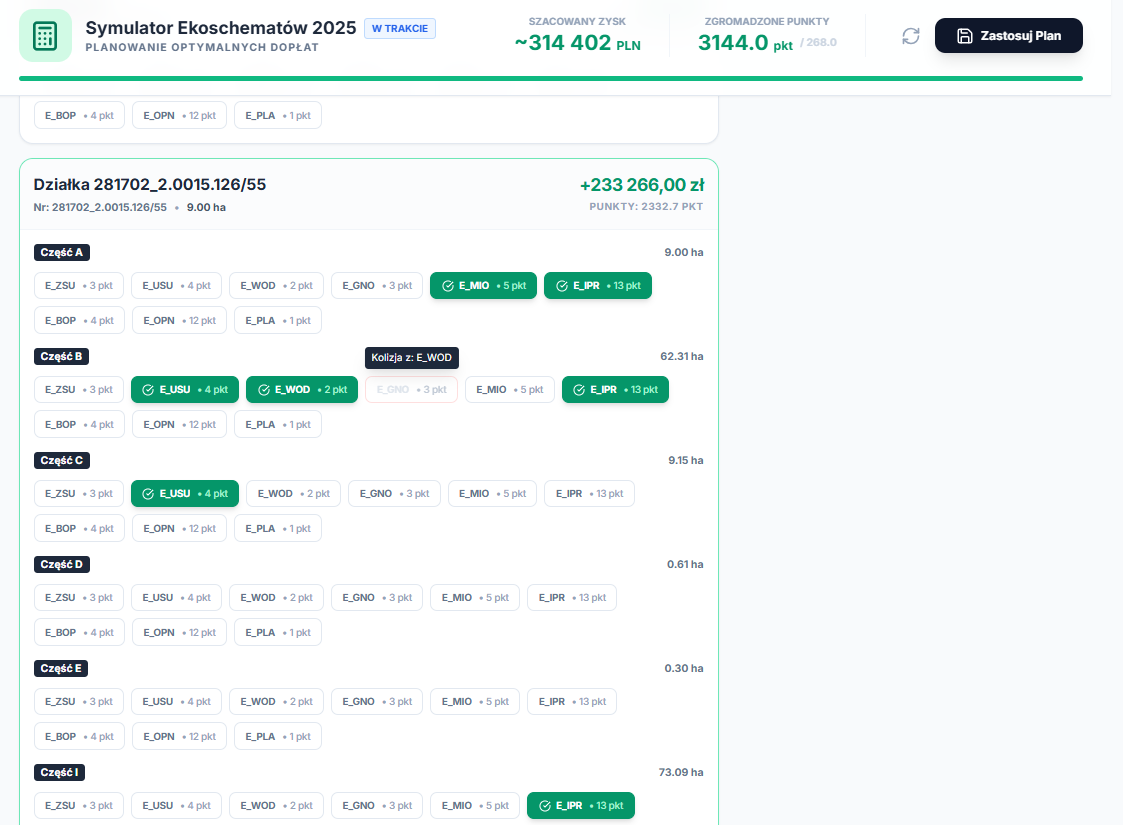This screenshot has width=1123, height=825.
Task: Click the checkmark icon on E_WOD in Część B
Action: (x=264, y=390)
